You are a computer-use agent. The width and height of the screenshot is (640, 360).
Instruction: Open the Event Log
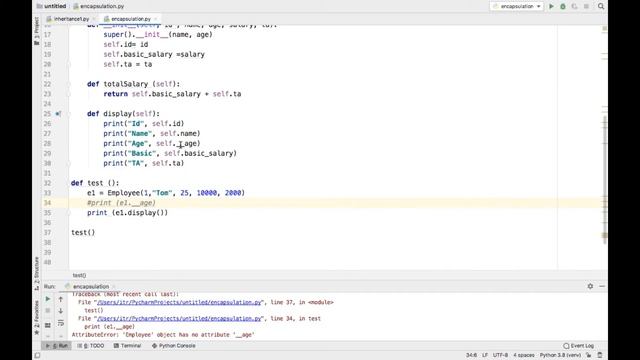[579, 346]
